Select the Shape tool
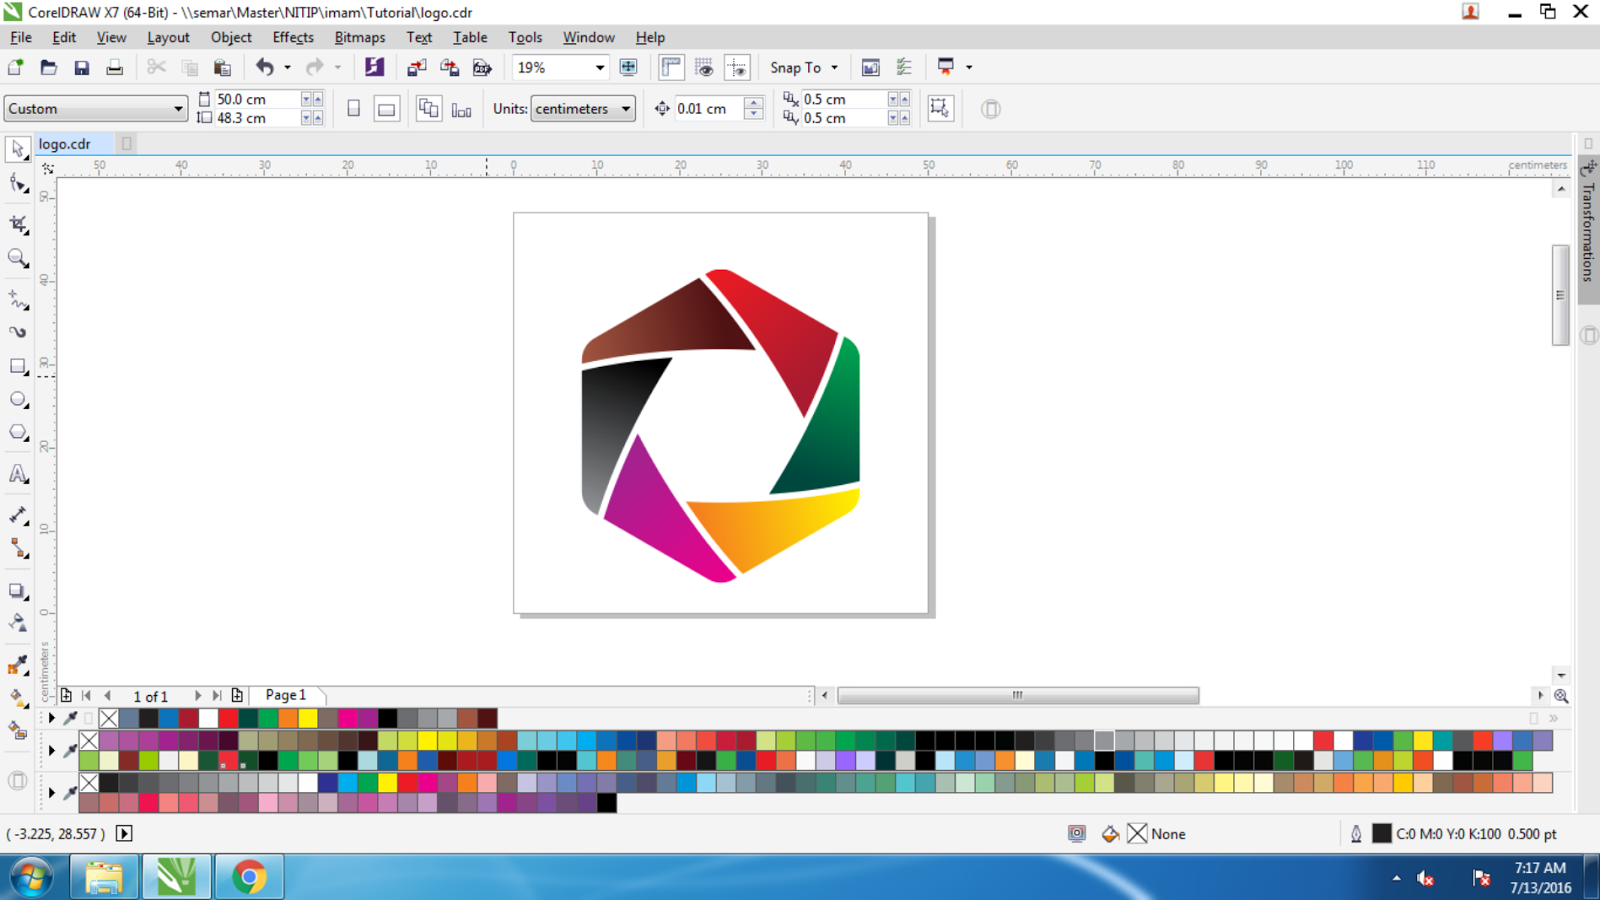This screenshot has width=1600, height=900. point(16,183)
